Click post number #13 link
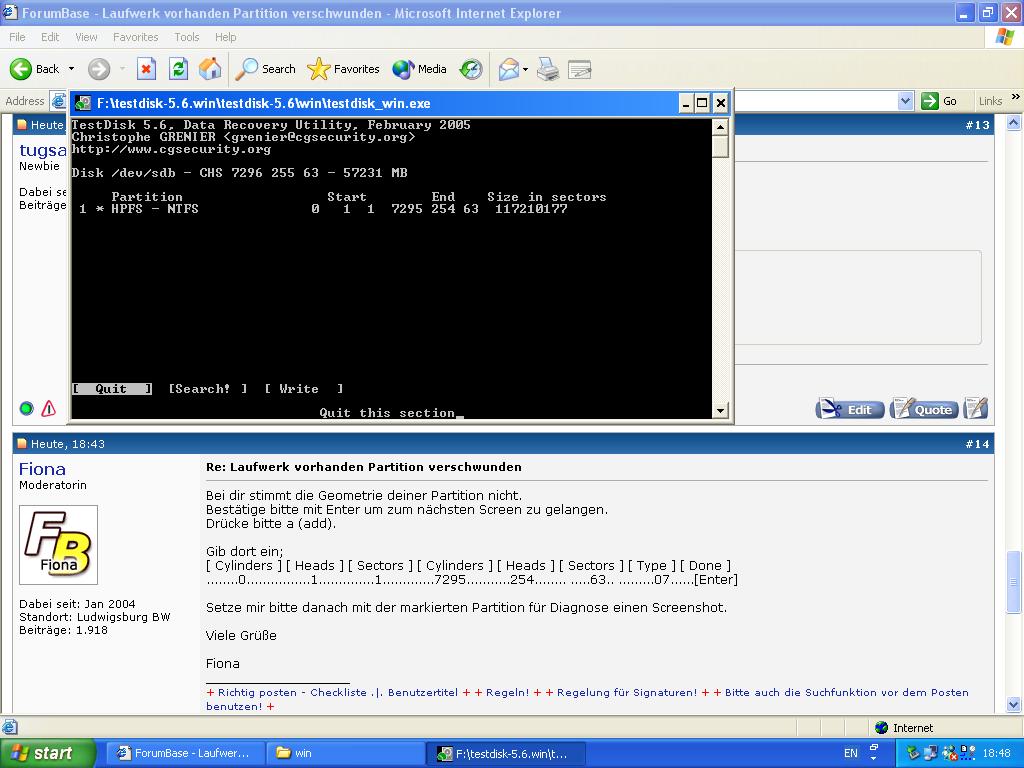The height and width of the screenshot is (768, 1024). [x=977, y=125]
